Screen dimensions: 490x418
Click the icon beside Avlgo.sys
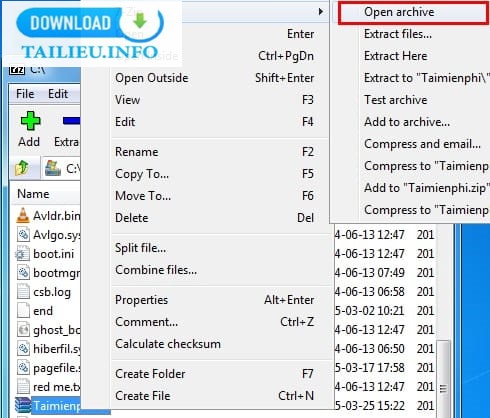23,234
